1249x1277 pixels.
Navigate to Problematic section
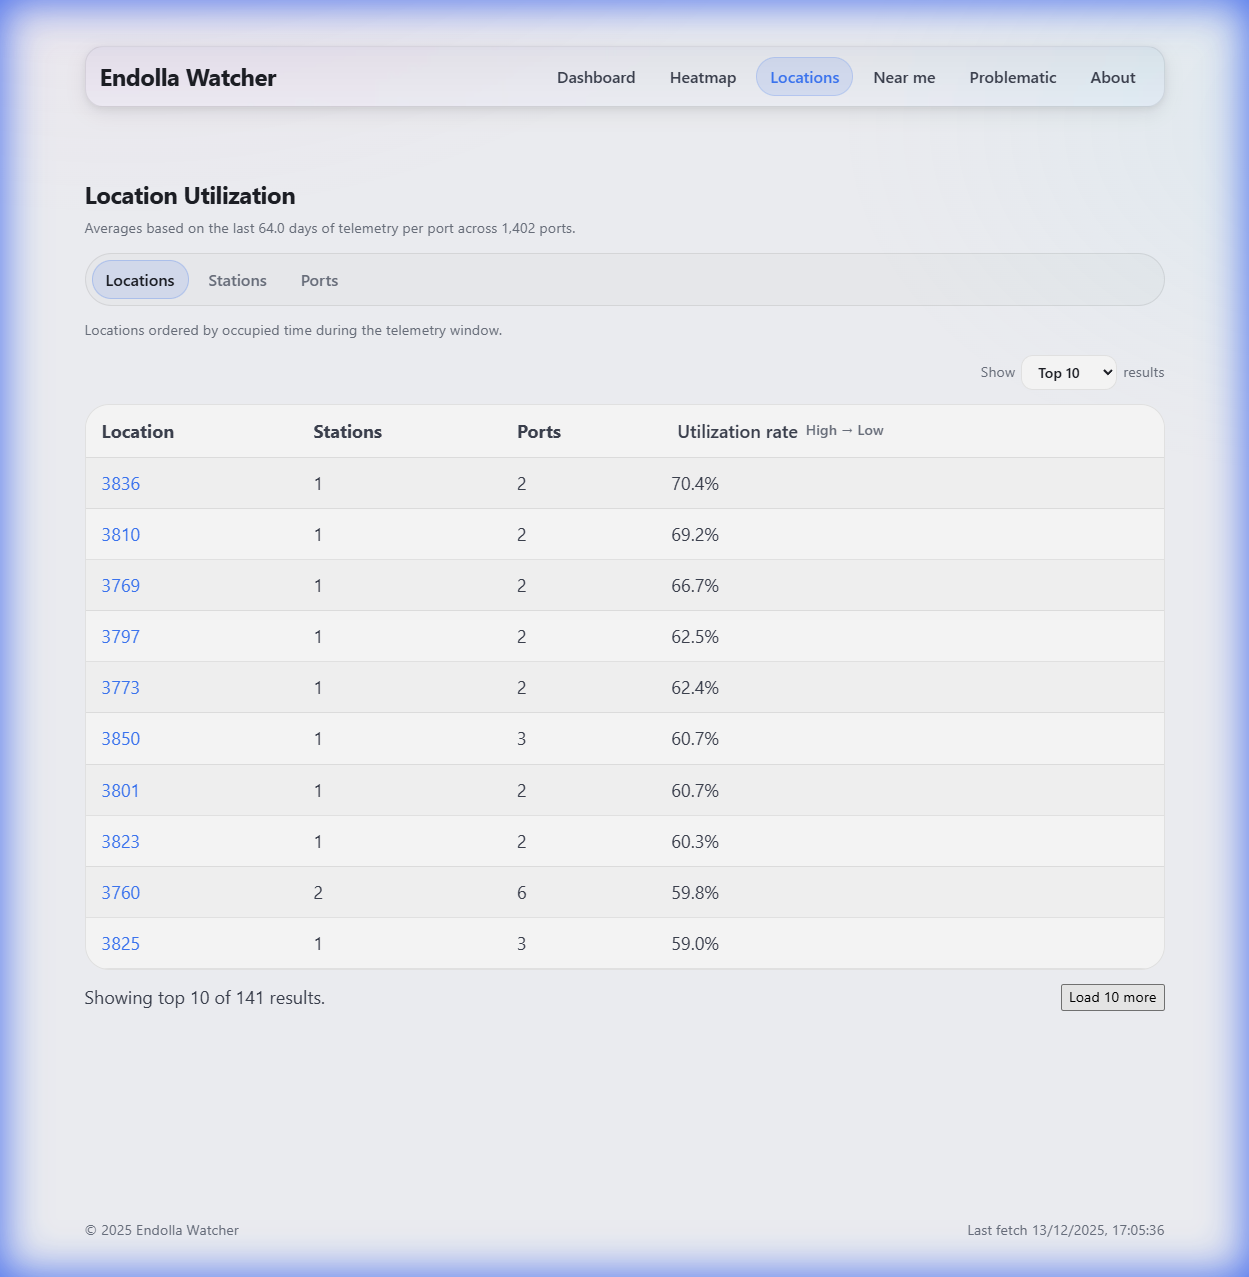1012,78
